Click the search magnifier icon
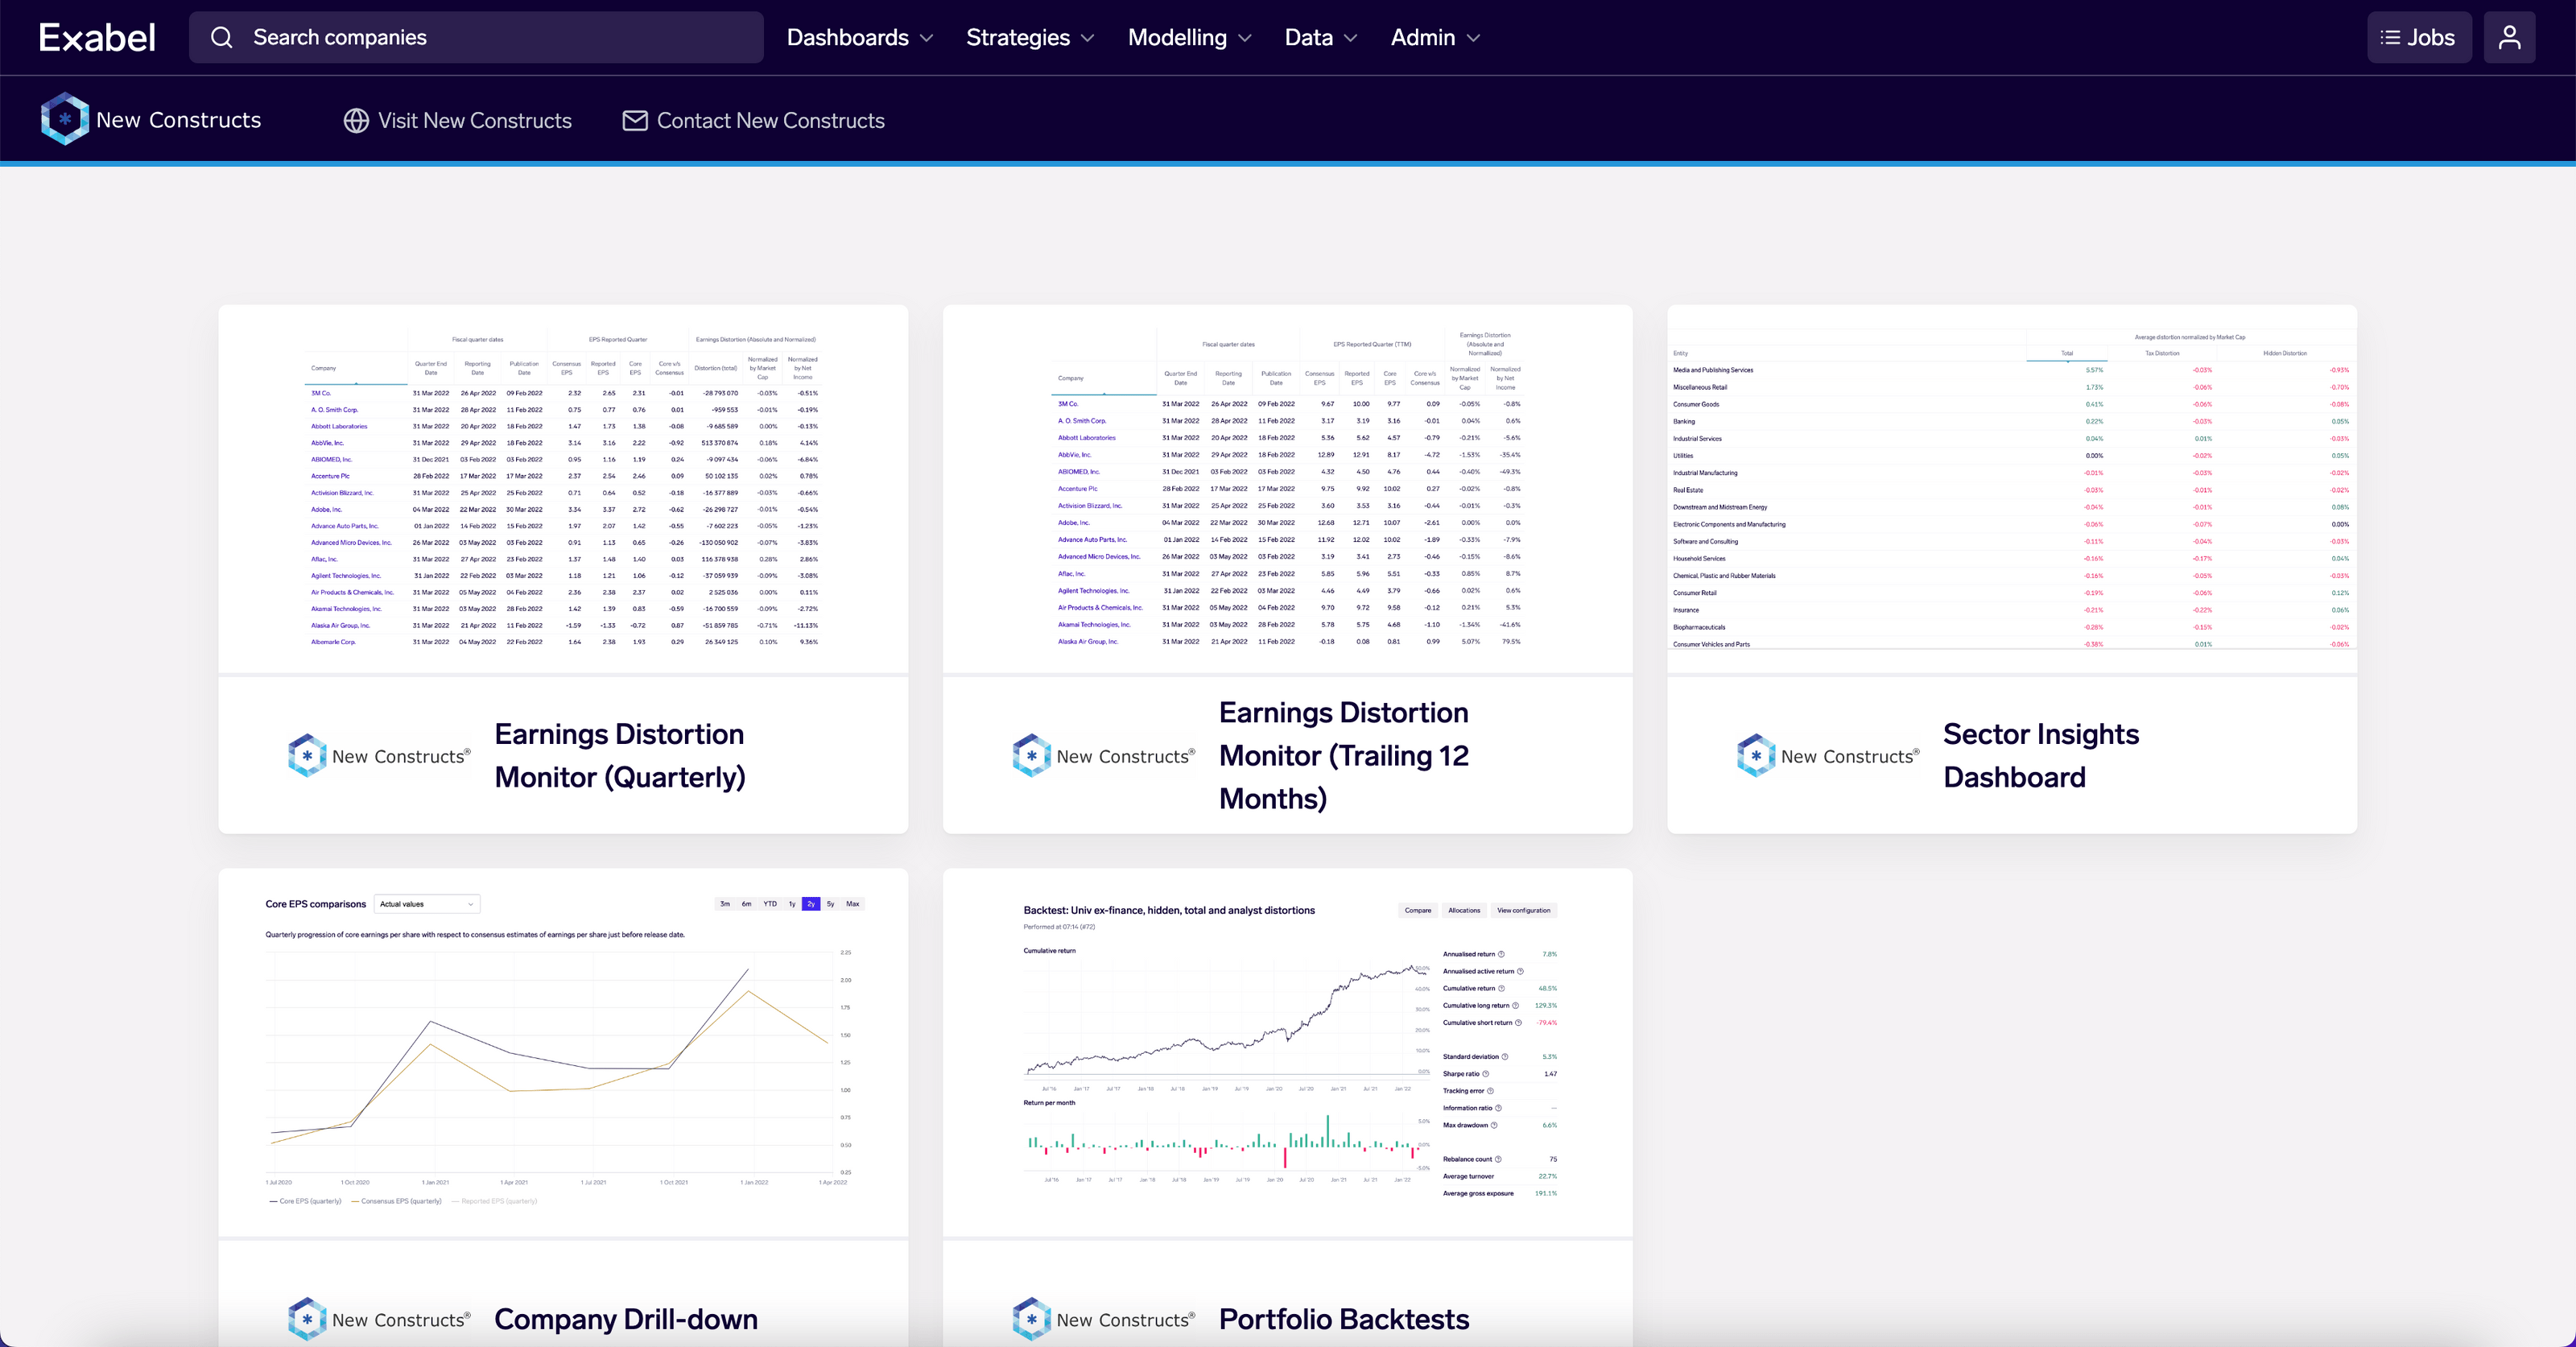The image size is (2576, 1347). [222, 38]
